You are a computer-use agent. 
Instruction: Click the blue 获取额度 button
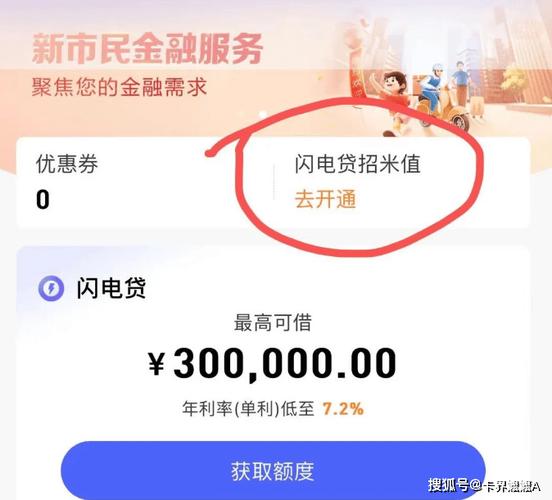pos(273,470)
